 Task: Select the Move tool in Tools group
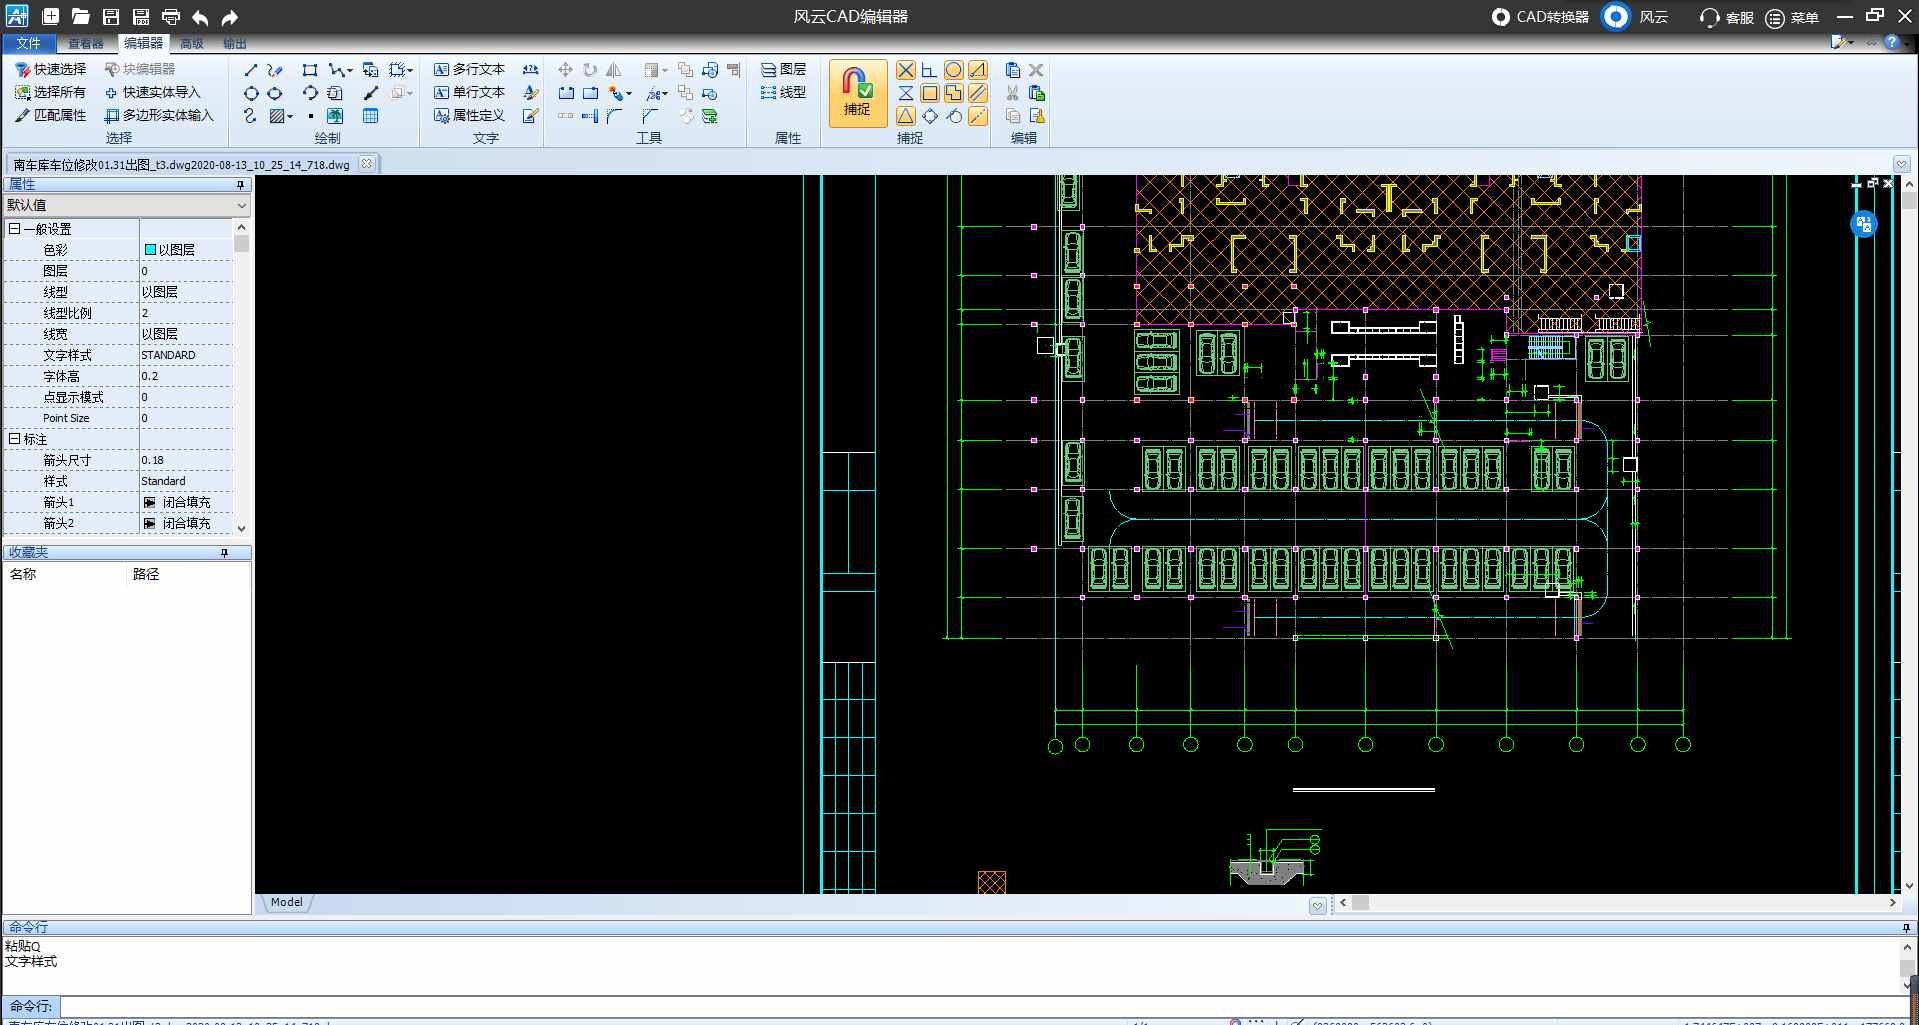[x=565, y=70]
